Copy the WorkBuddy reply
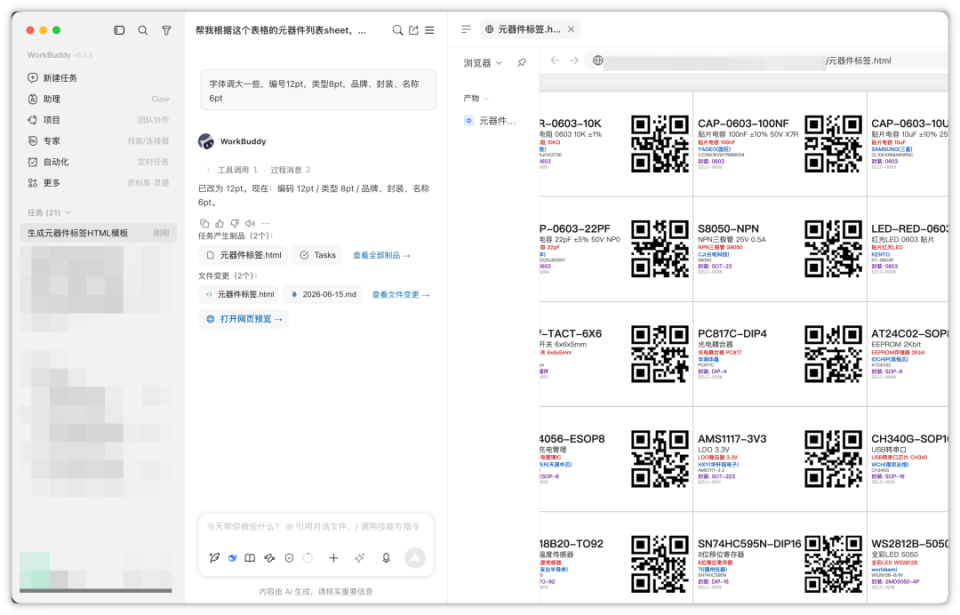 tap(204, 224)
